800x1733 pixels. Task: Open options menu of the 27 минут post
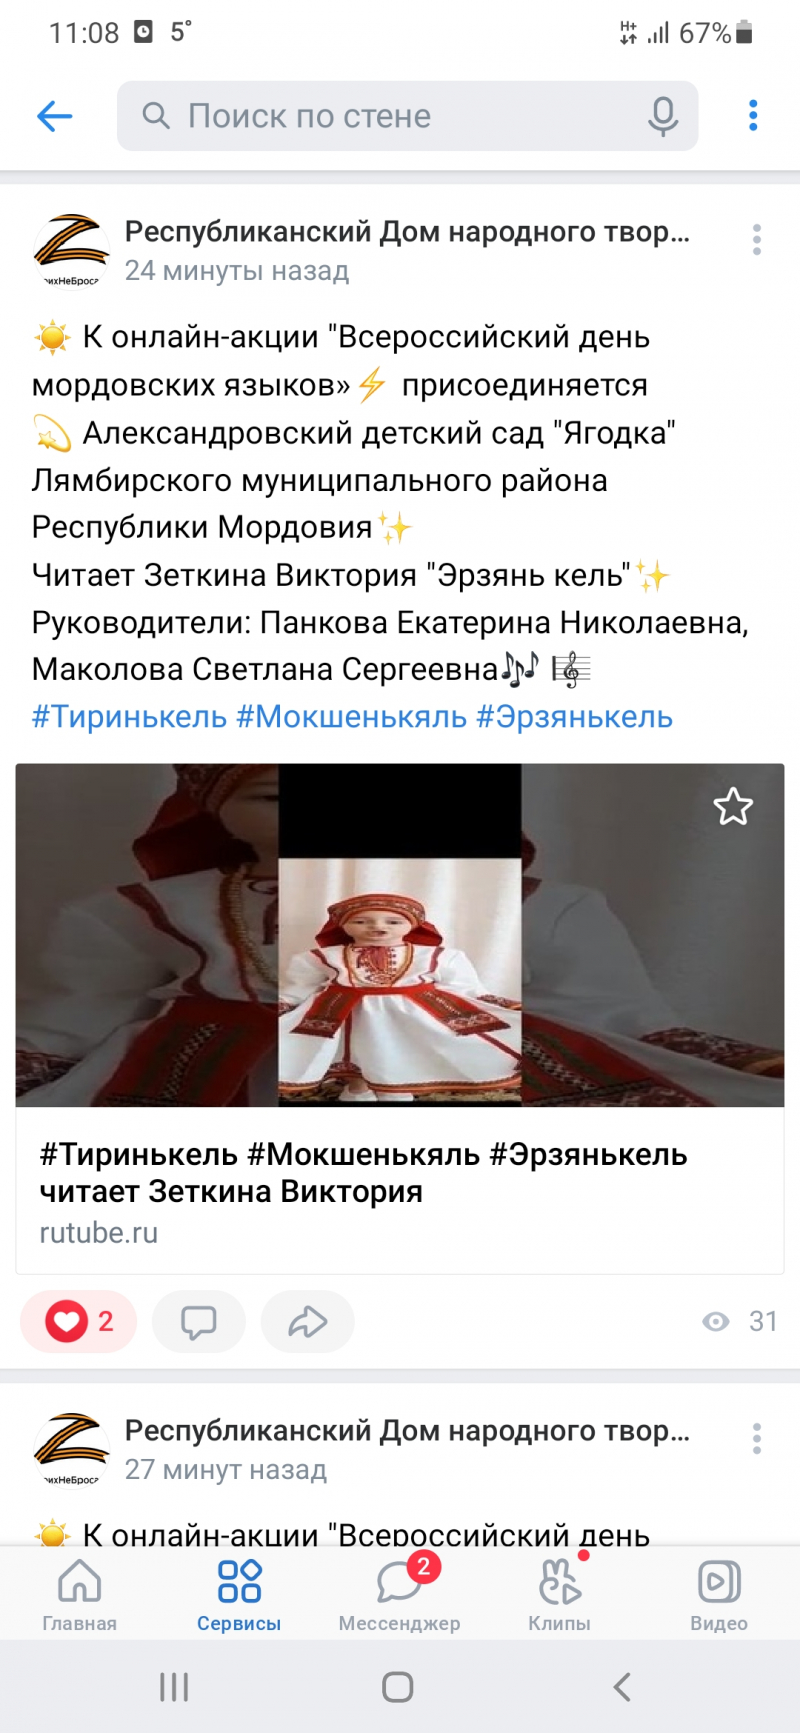757,1439
